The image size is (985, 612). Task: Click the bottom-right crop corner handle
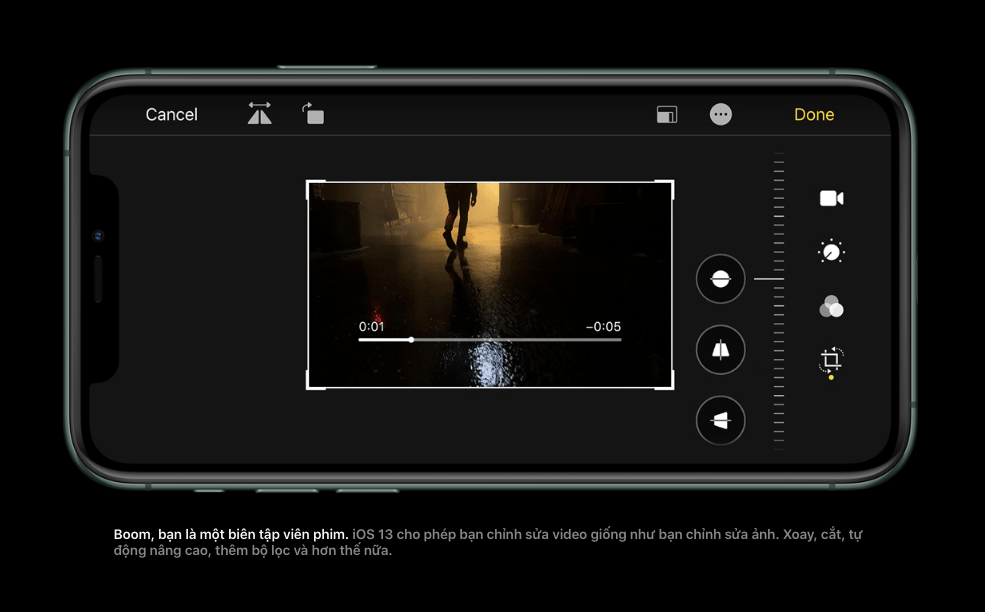(x=665, y=380)
